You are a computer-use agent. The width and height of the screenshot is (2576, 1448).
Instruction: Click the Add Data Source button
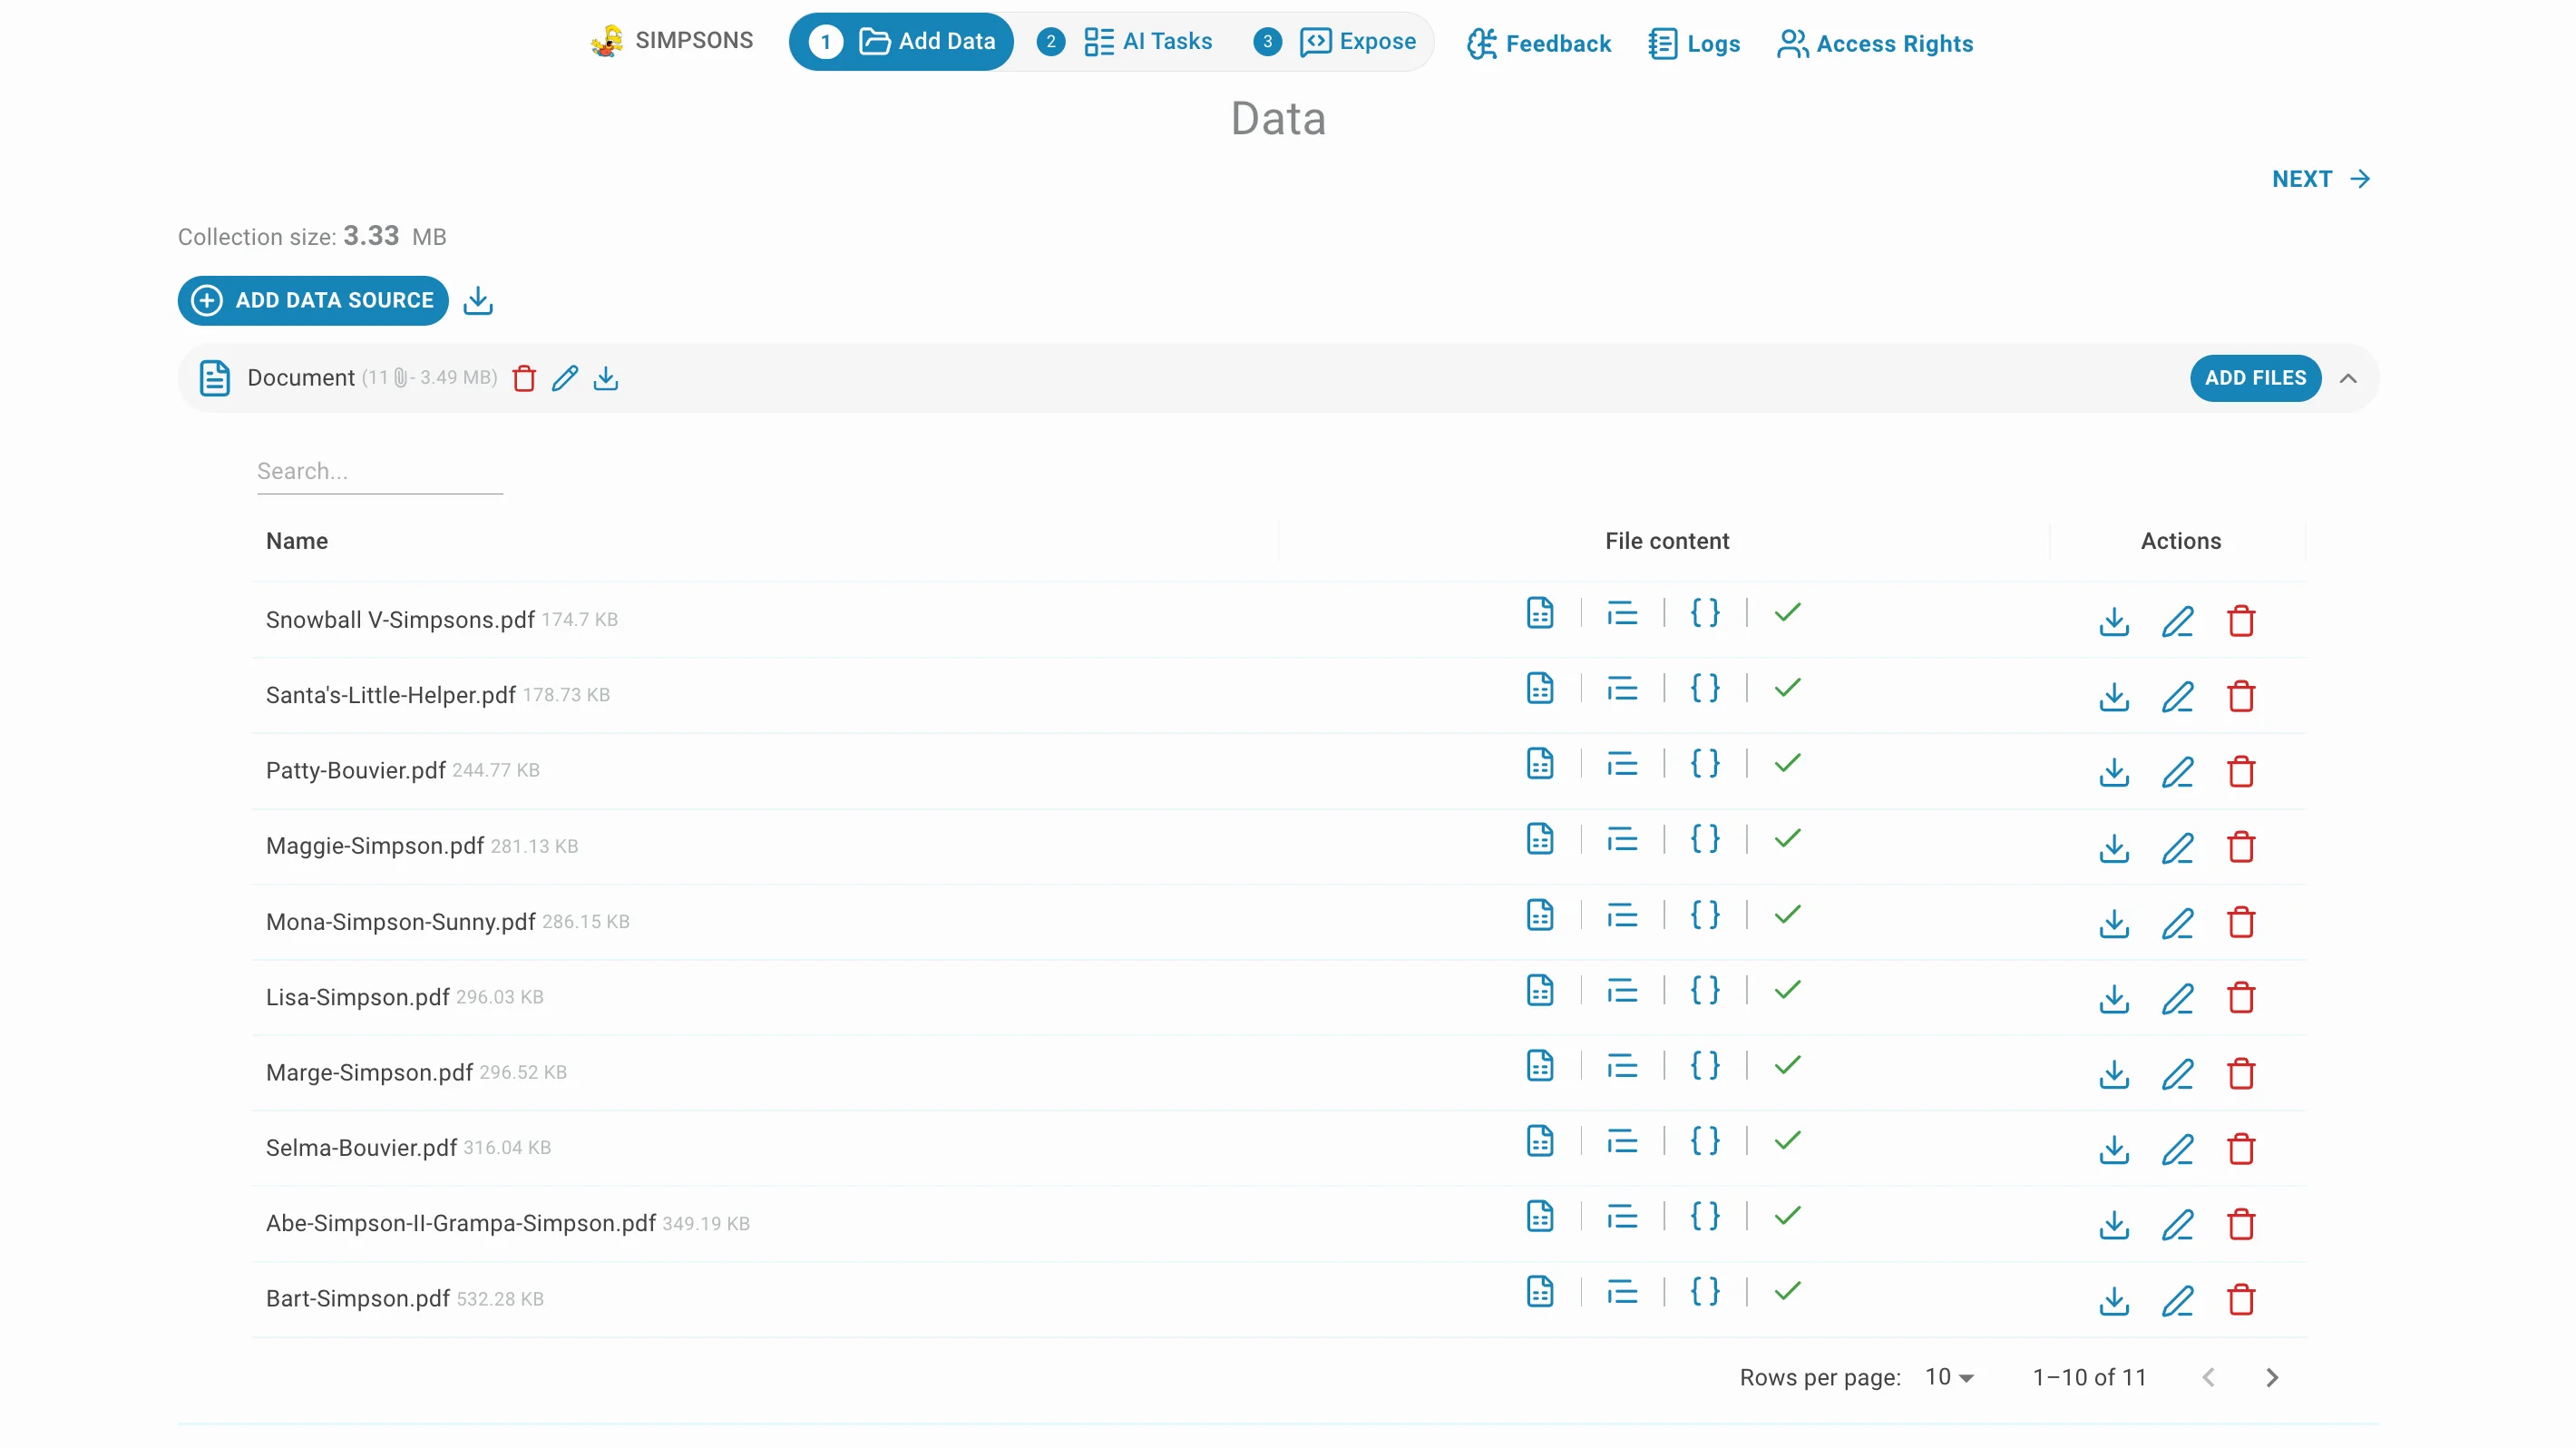[x=313, y=300]
